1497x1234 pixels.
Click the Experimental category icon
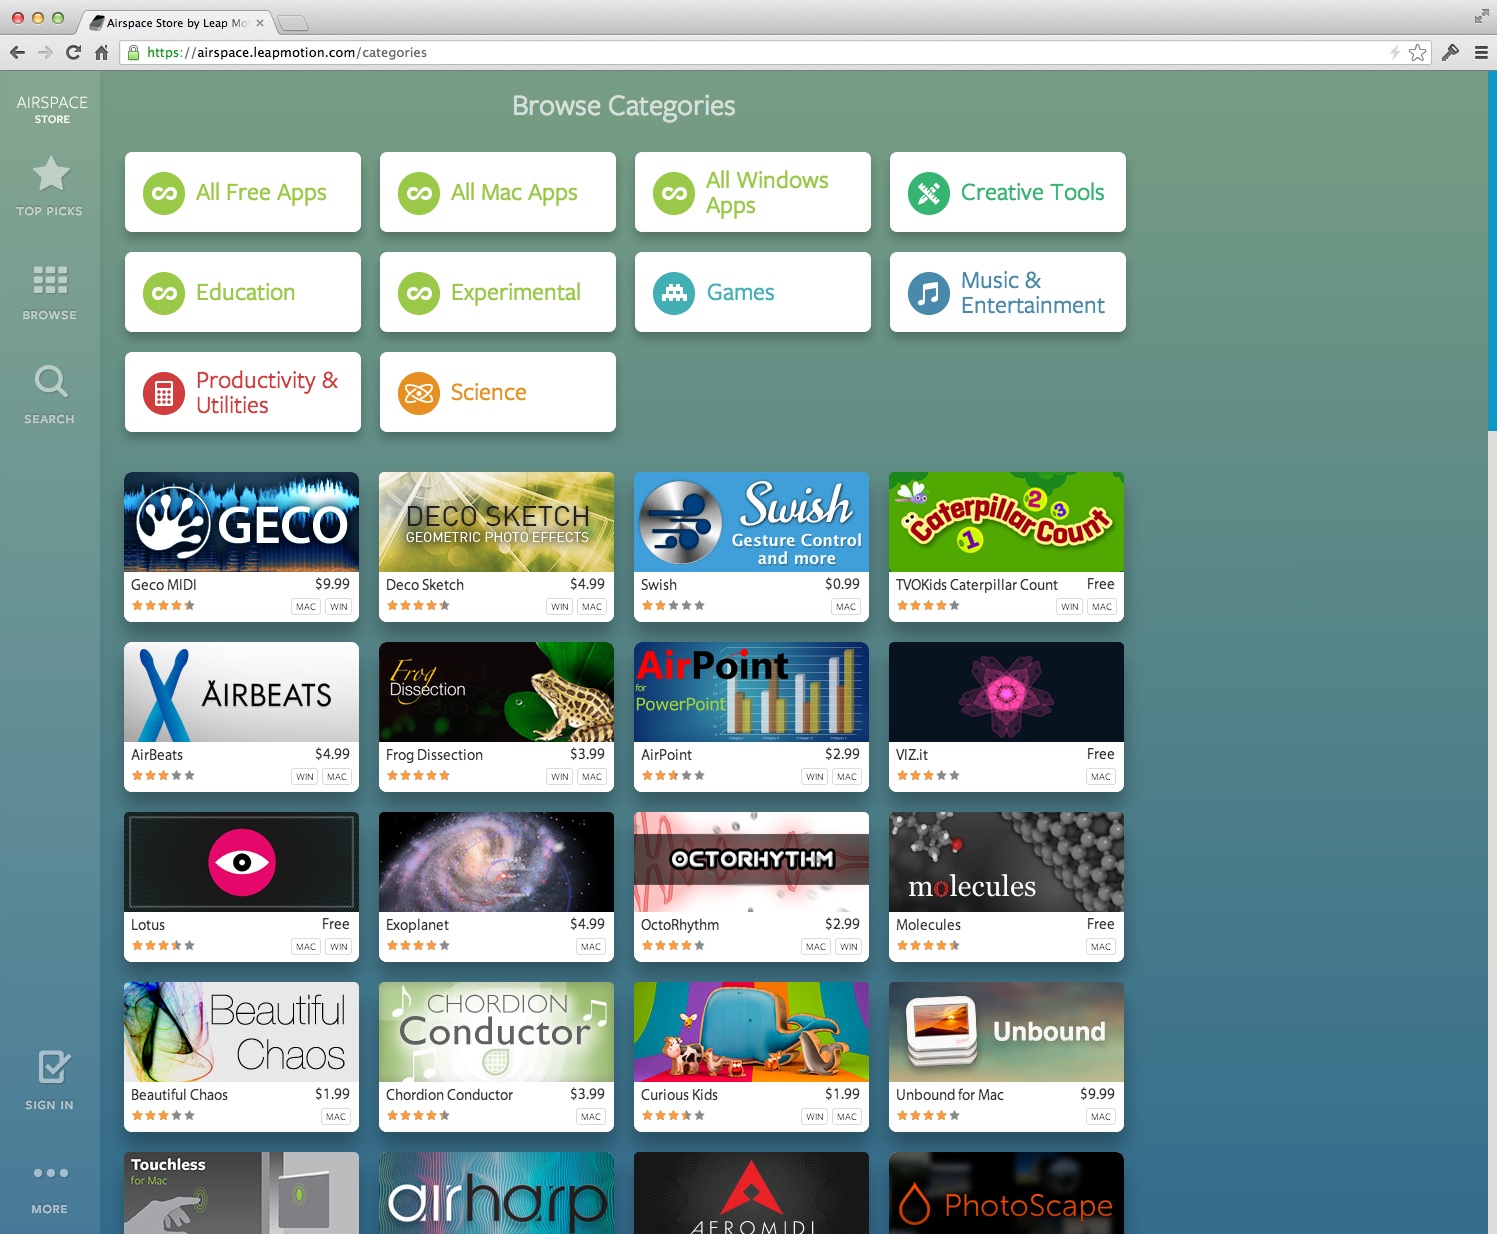click(419, 293)
